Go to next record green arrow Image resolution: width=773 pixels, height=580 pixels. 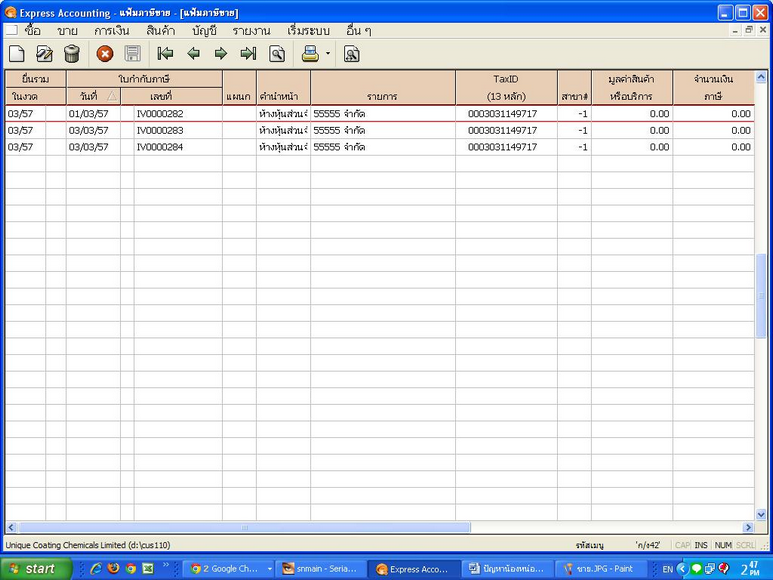pyautogui.click(x=220, y=54)
